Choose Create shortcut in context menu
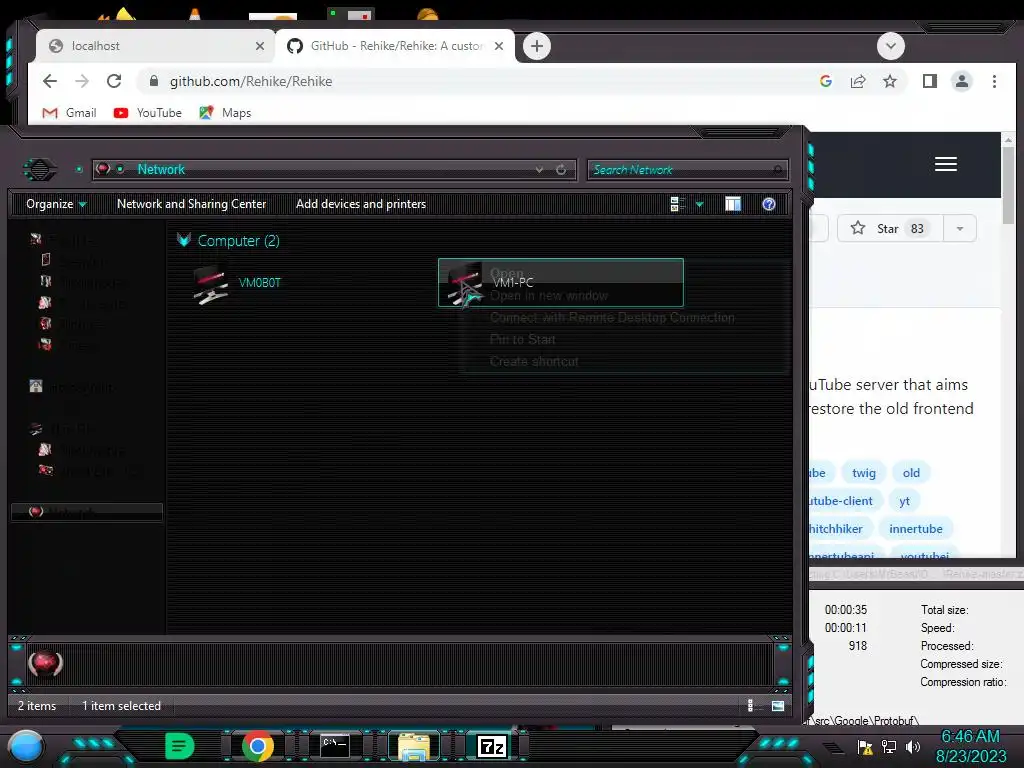 (534, 362)
